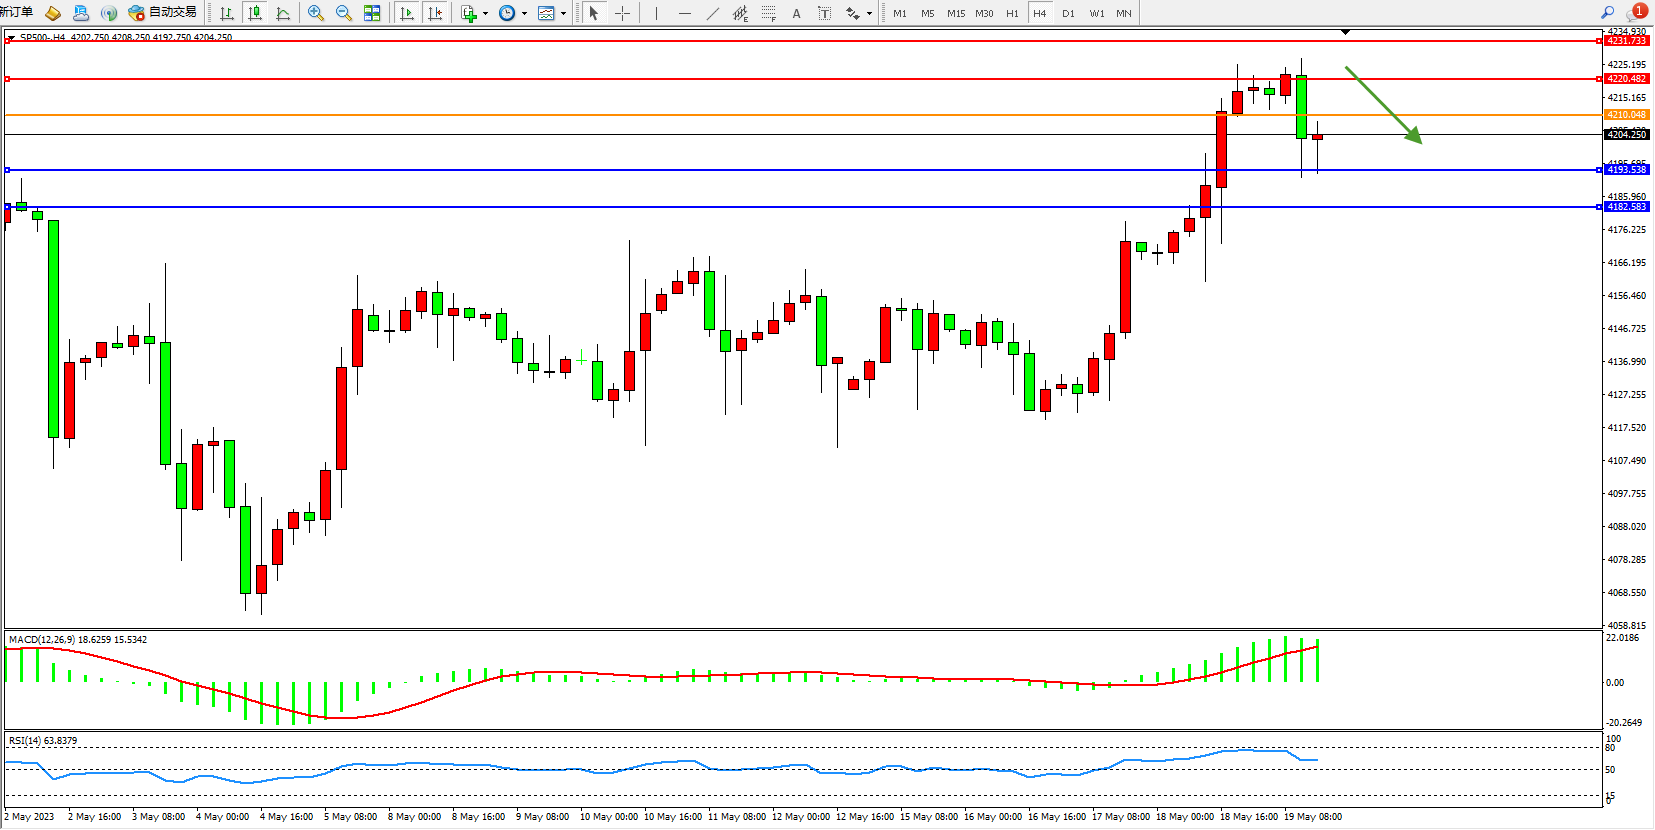
Task: Click the notification bubble with red badge
Action: point(1636,13)
